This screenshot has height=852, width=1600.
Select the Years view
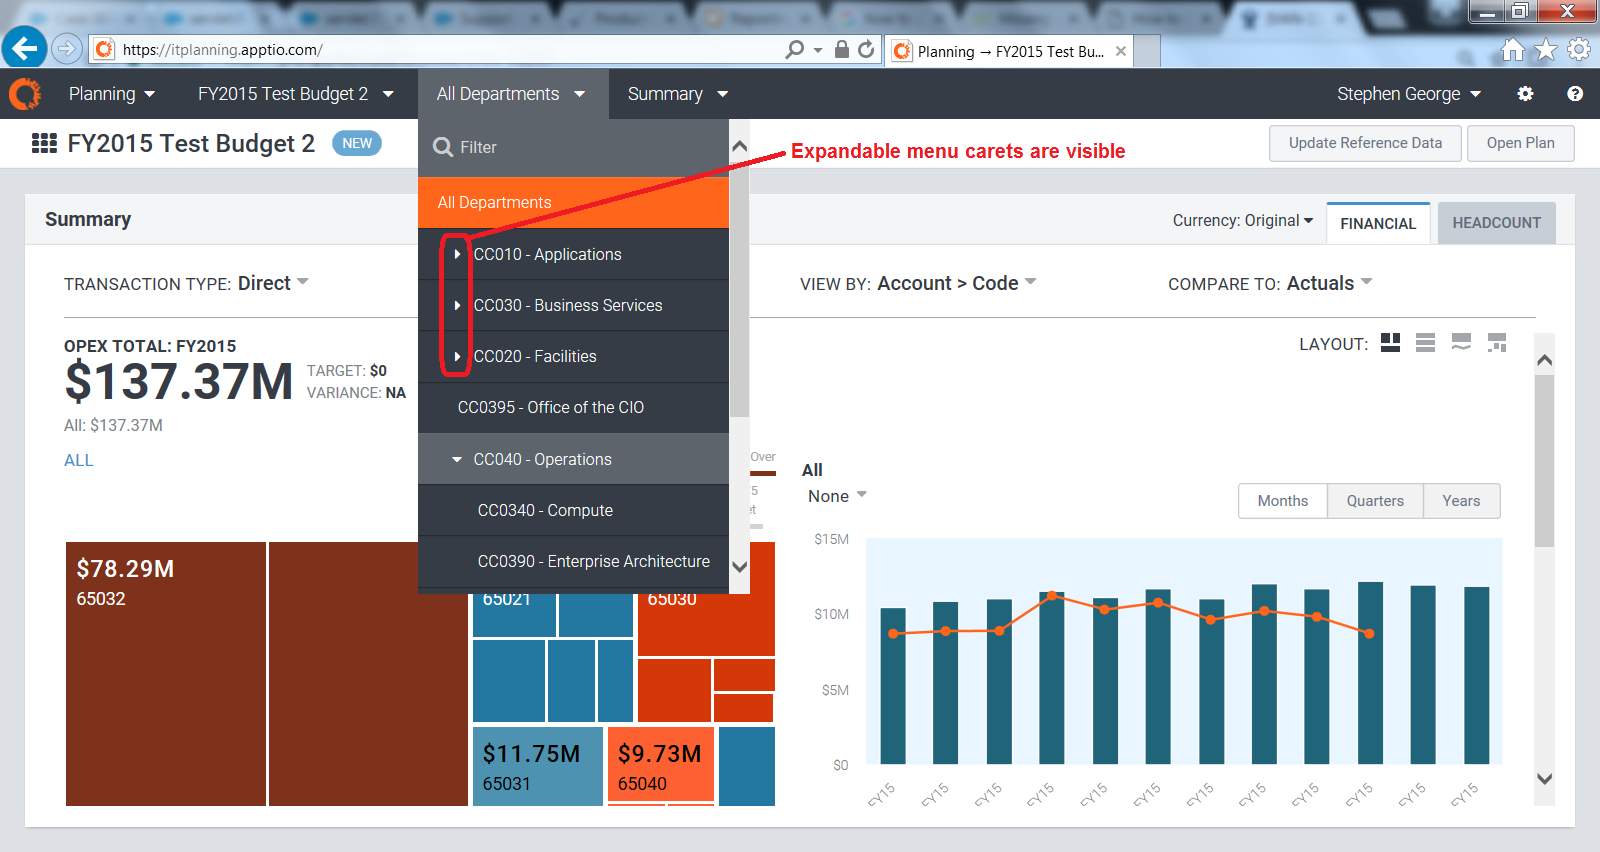pos(1461,501)
